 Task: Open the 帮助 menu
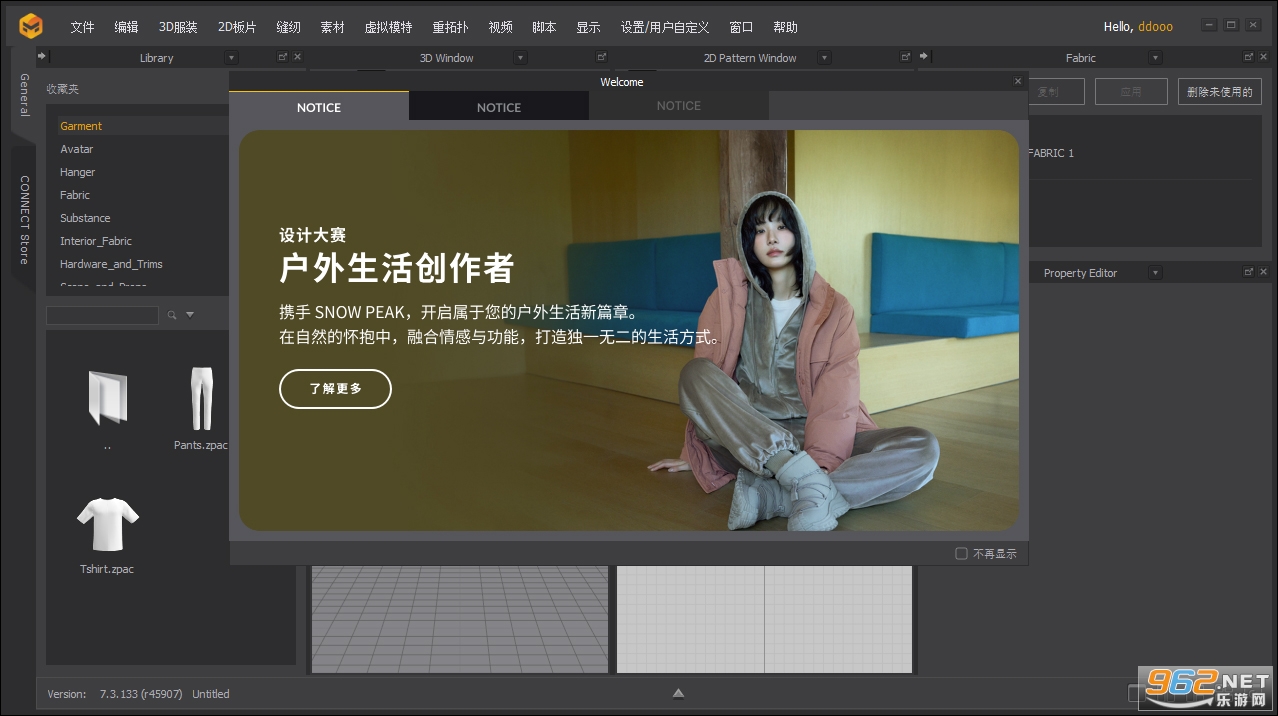click(x=785, y=27)
